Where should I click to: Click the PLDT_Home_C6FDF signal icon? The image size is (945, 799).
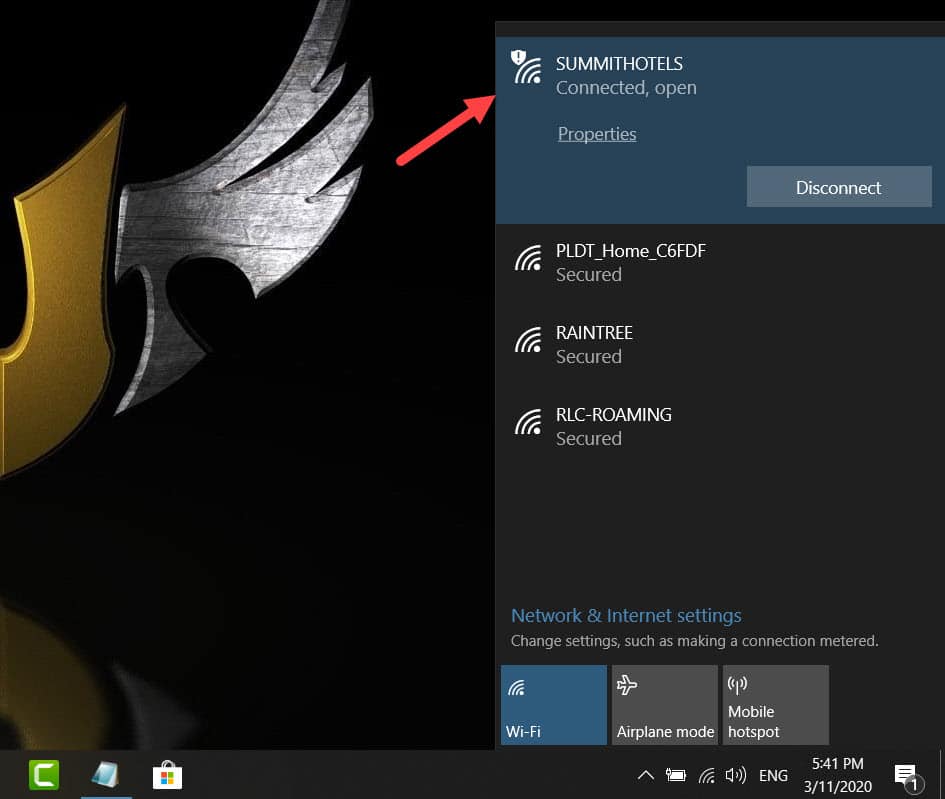528,258
